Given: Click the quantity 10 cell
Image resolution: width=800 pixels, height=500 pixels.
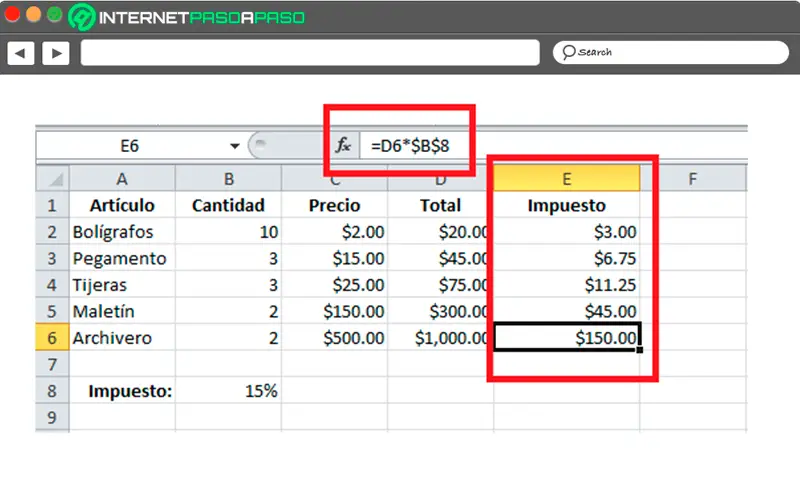Looking at the screenshot, I should (229, 232).
